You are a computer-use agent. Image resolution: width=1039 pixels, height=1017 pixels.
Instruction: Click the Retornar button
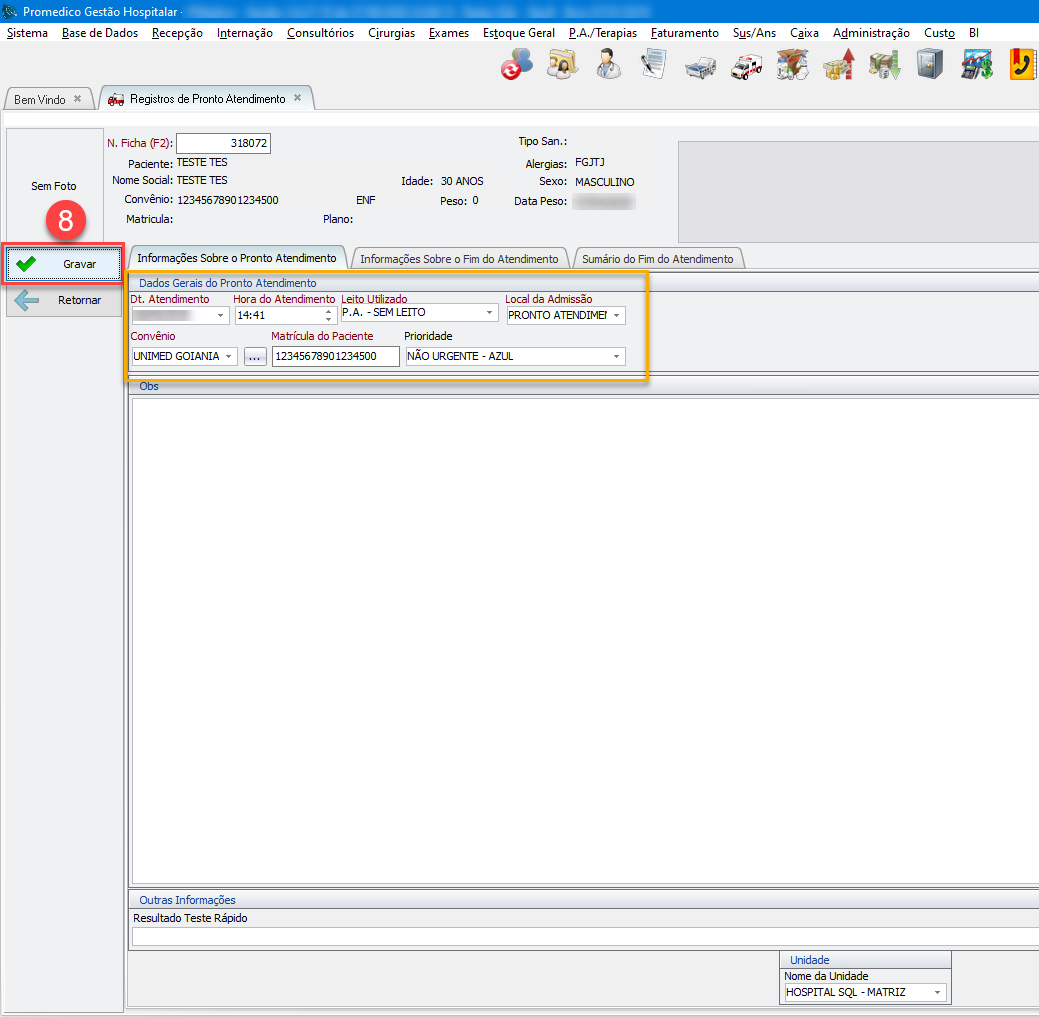tap(64, 300)
